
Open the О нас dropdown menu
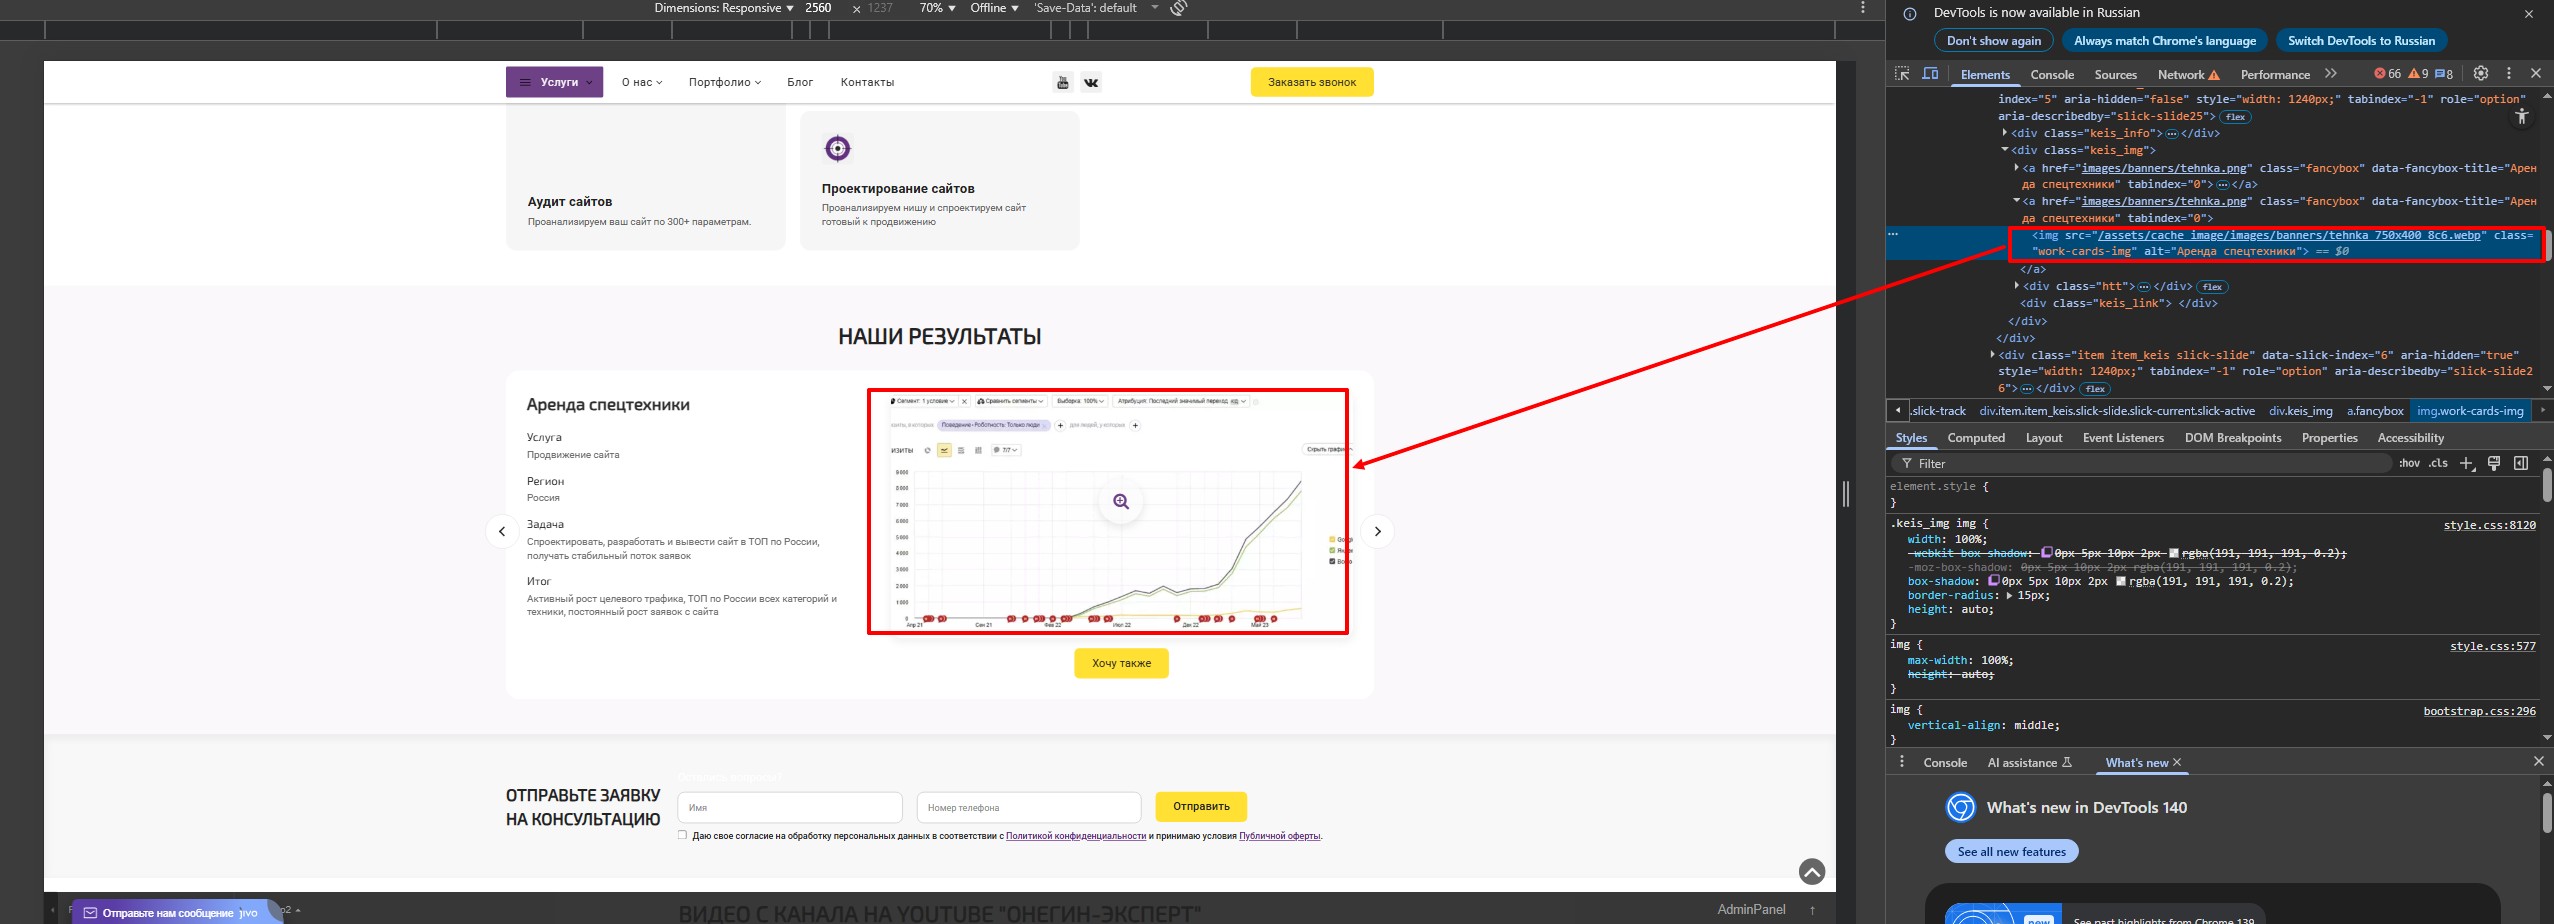[x=642, y=82]
